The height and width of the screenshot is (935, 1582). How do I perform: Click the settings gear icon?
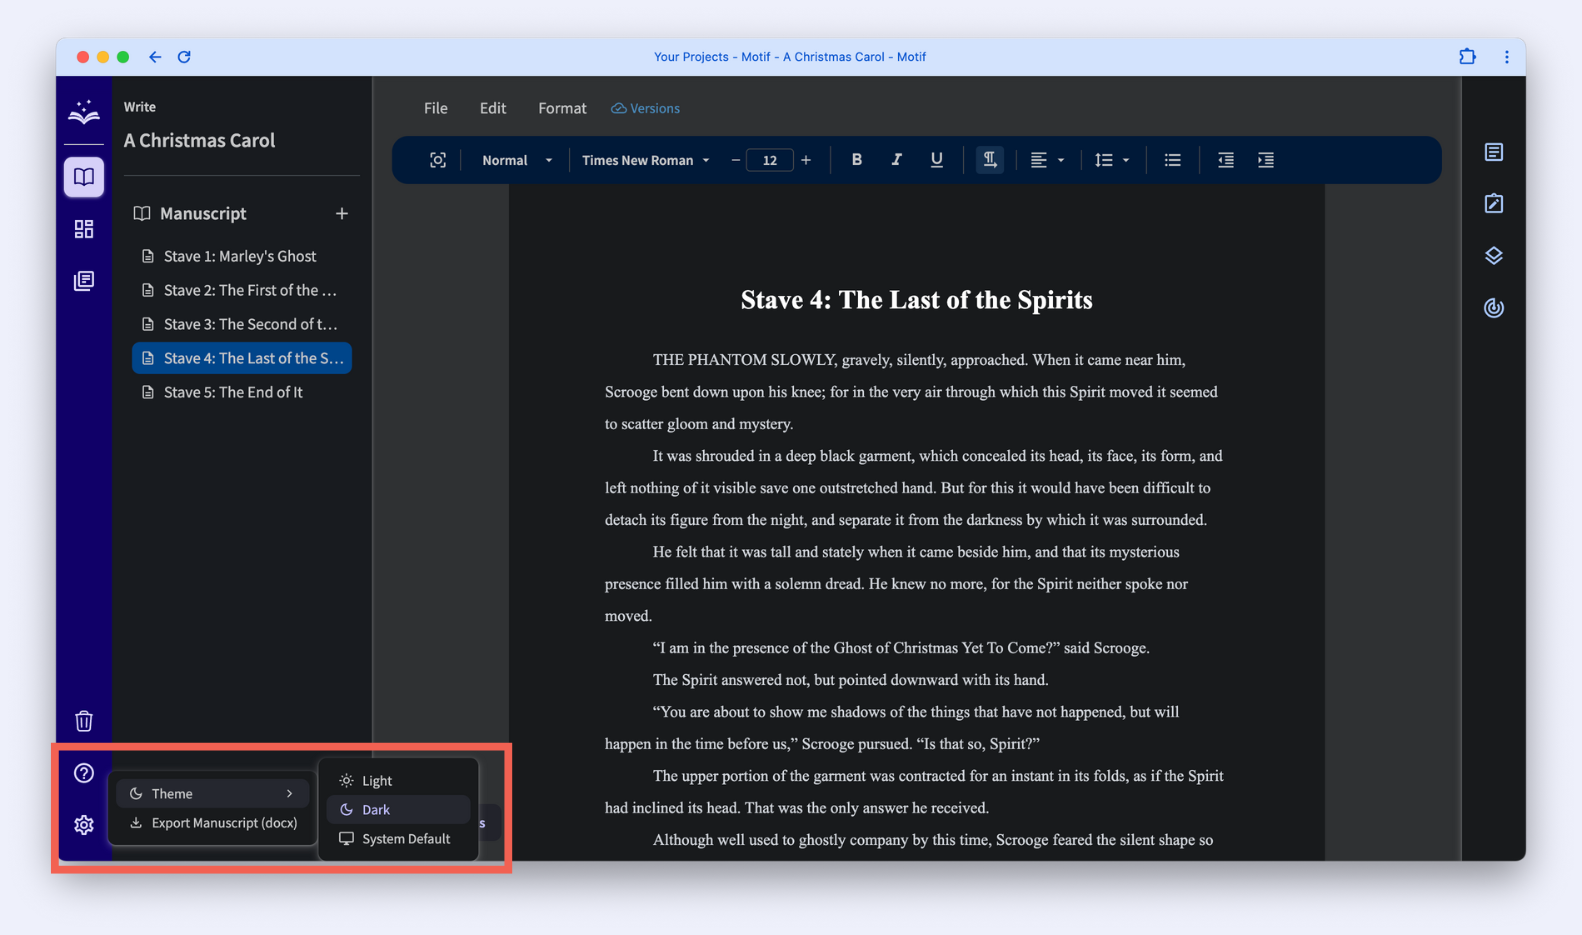[x=84, y=825]
